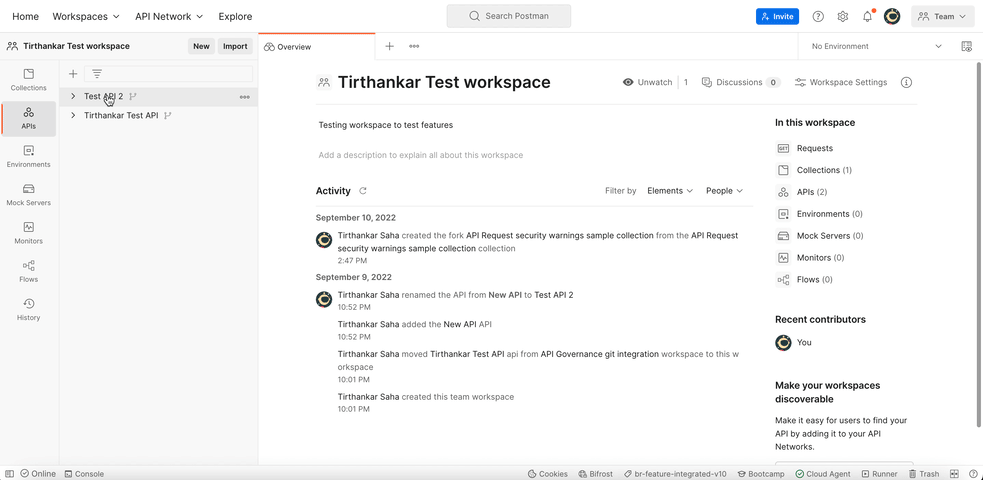Open Cookies from the status bar
Screen dimensions: 983x480
pos(548,474)
